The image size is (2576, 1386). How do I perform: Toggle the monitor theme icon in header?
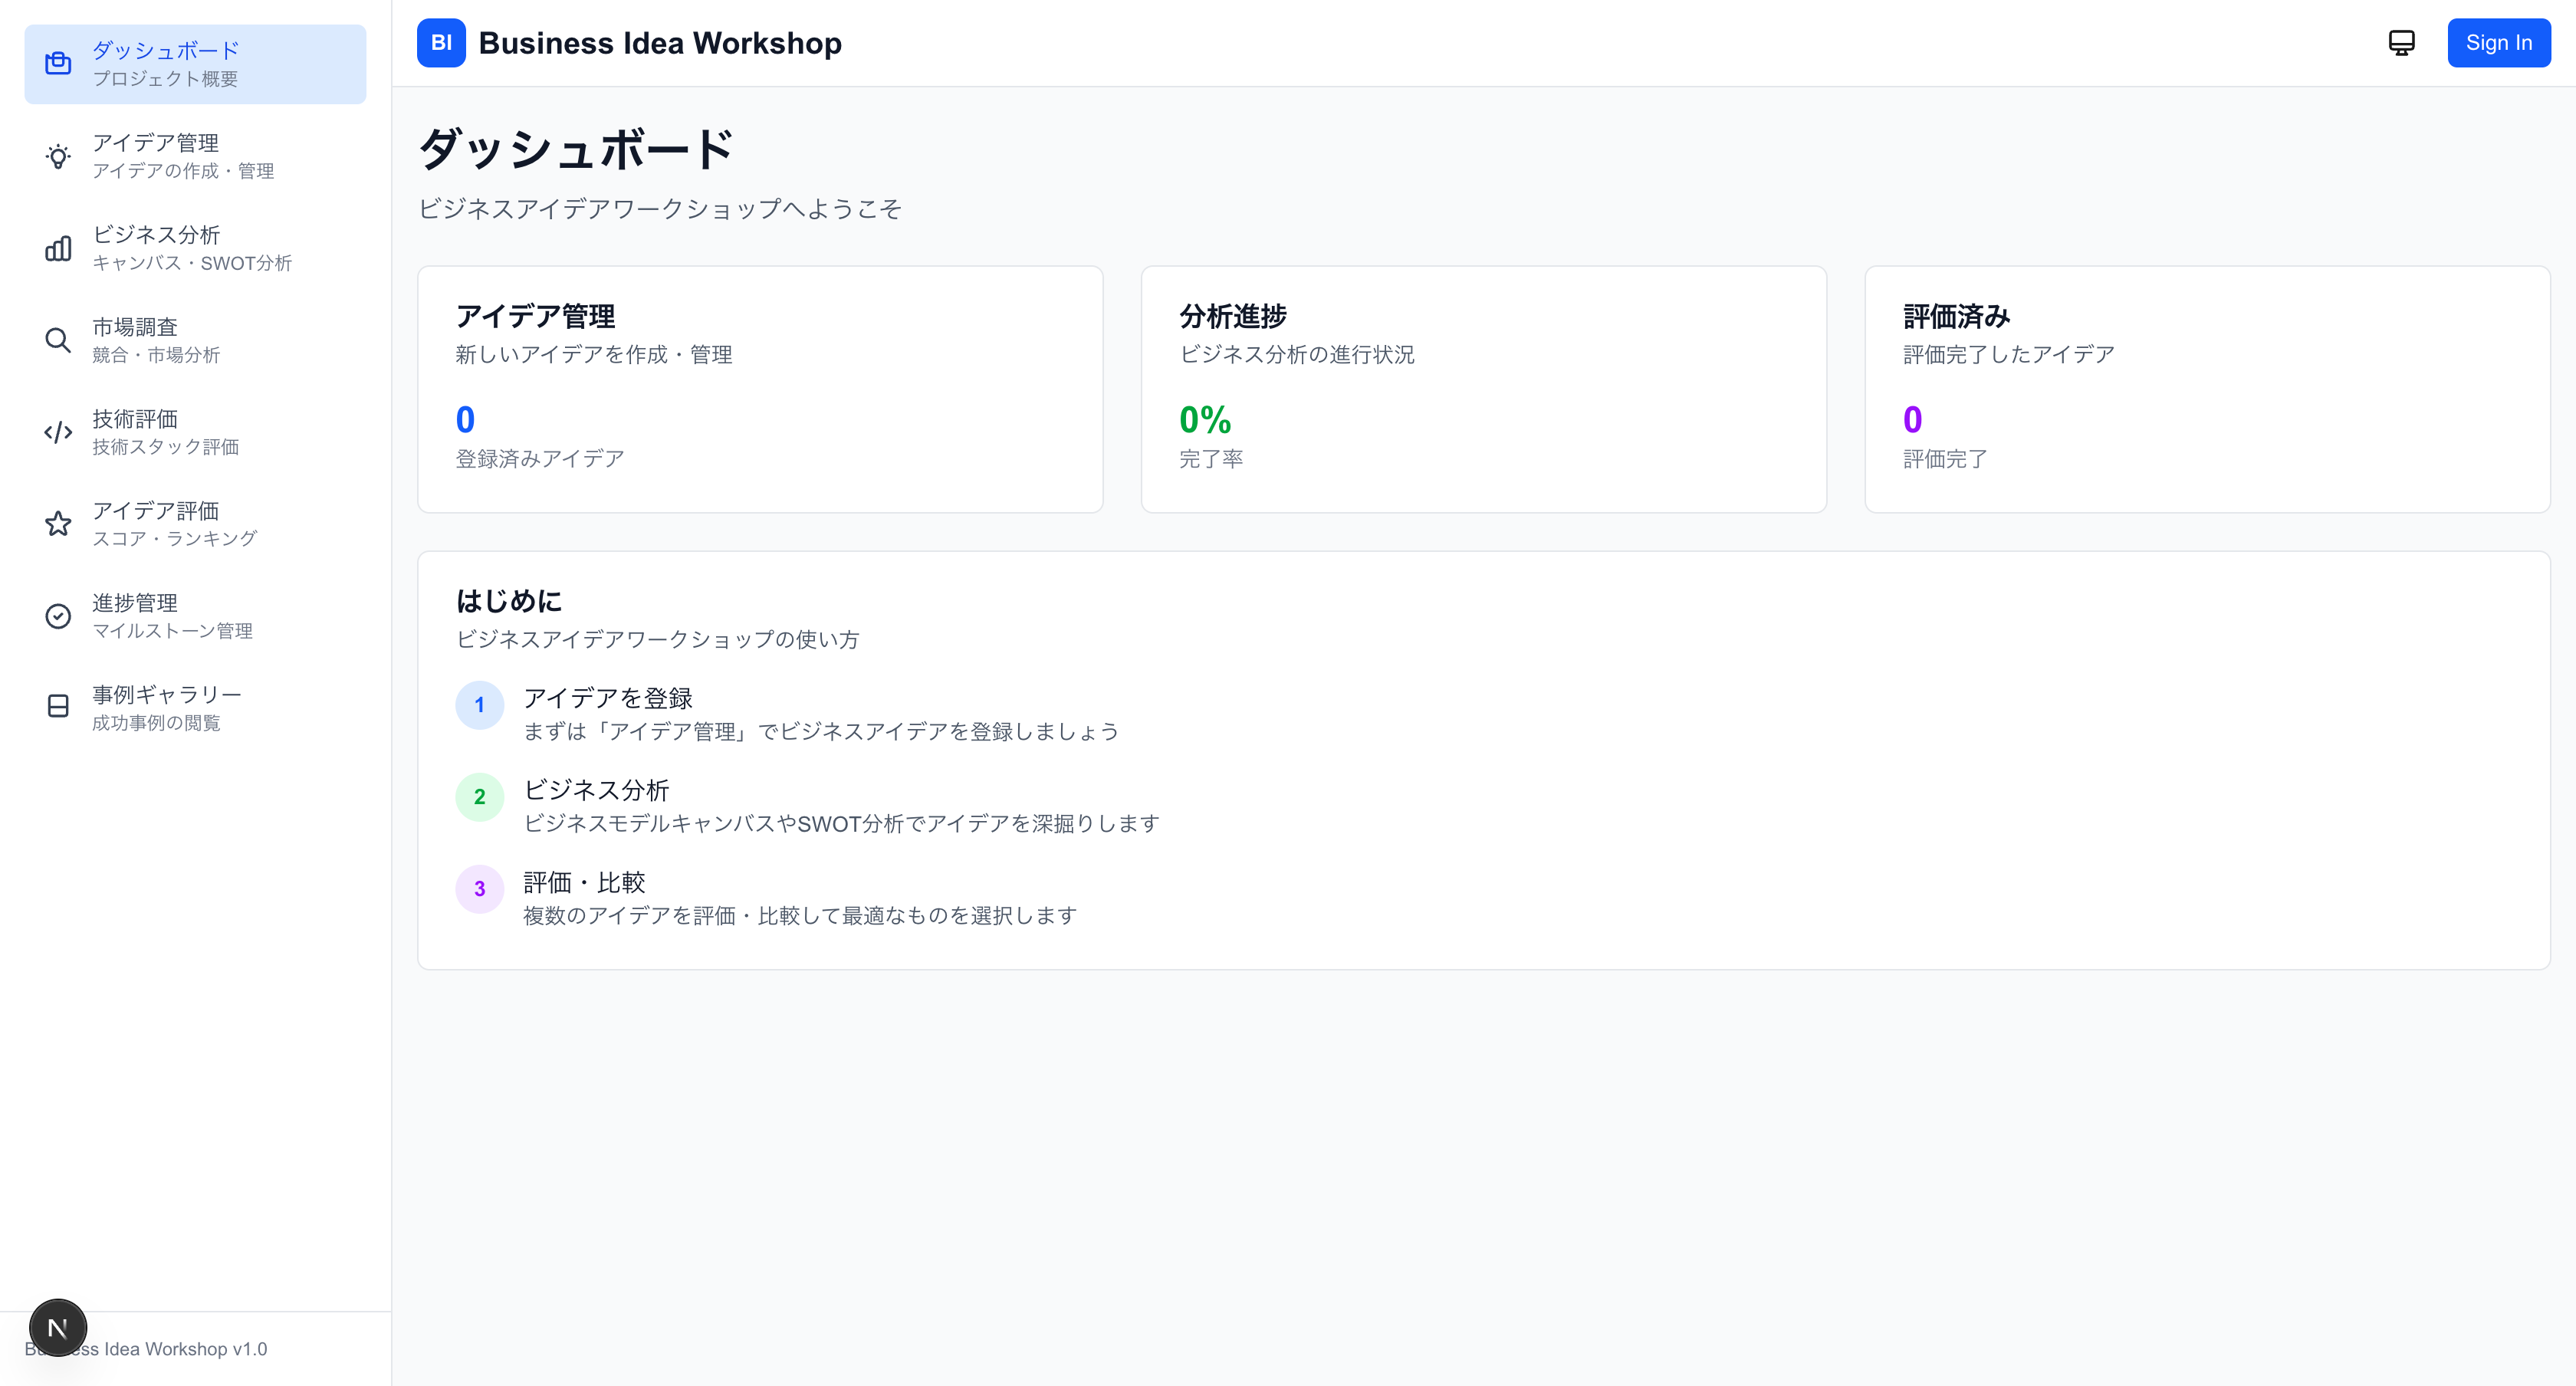(2401, 43)
